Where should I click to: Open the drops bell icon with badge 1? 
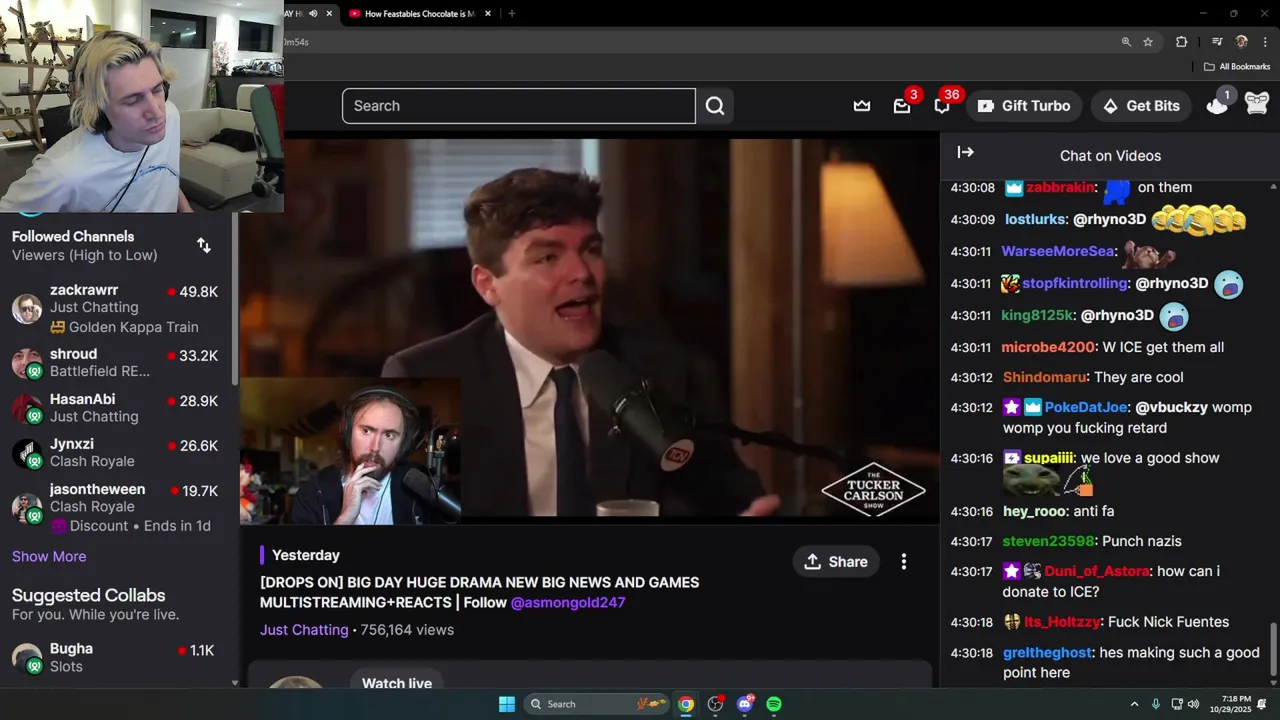click(1217, 104)
